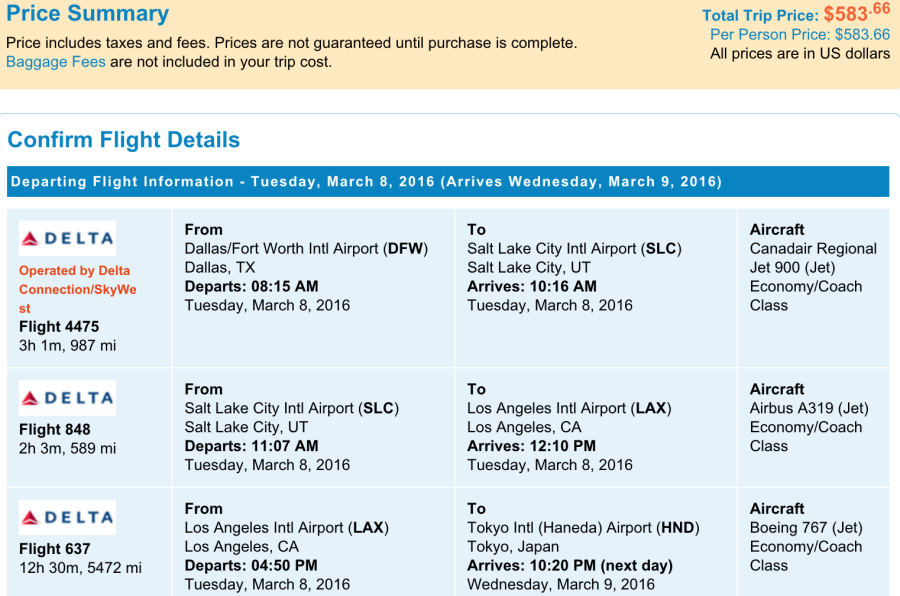Viewport: 900px width, 596px height.
Task: Click the Canadair Regional Jet 900 aircraft text
Action: click(813, 258)
